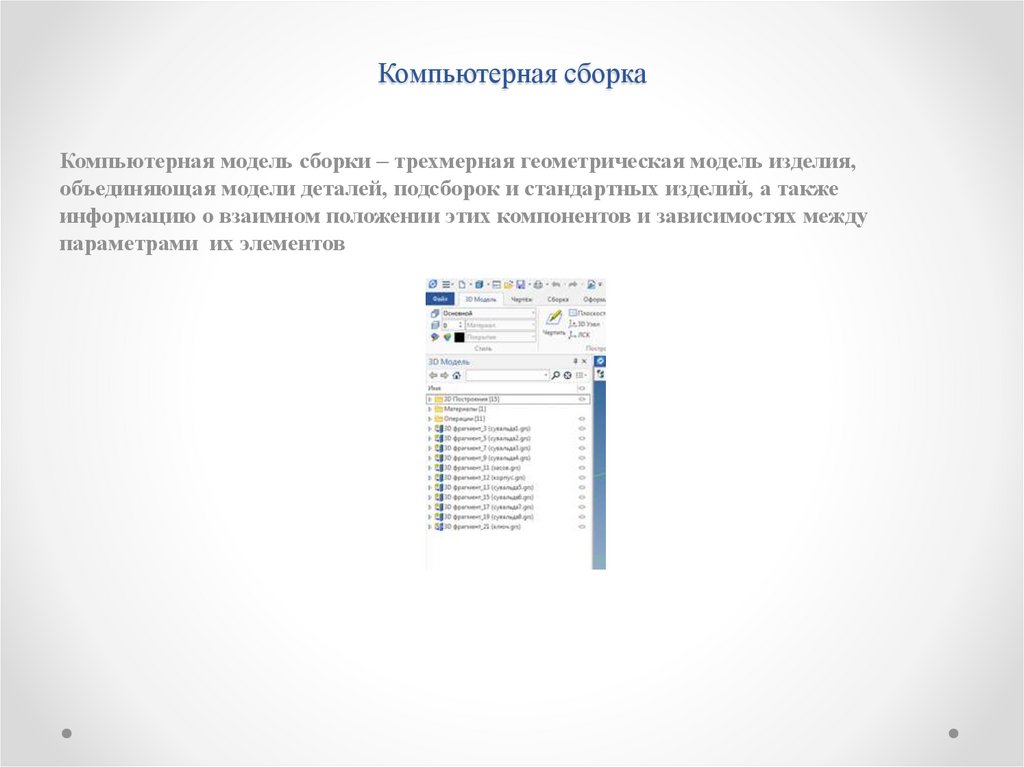Print document using printer icon
The height and width of the screenshot is (767, 1024).
pyautogui.click(x=538, y=284)
